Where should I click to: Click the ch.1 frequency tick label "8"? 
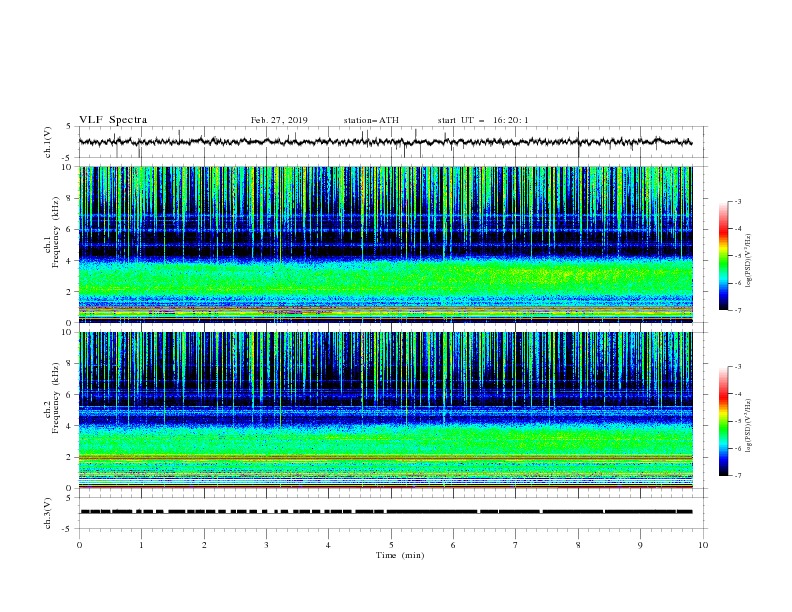(x=70, y=198)
